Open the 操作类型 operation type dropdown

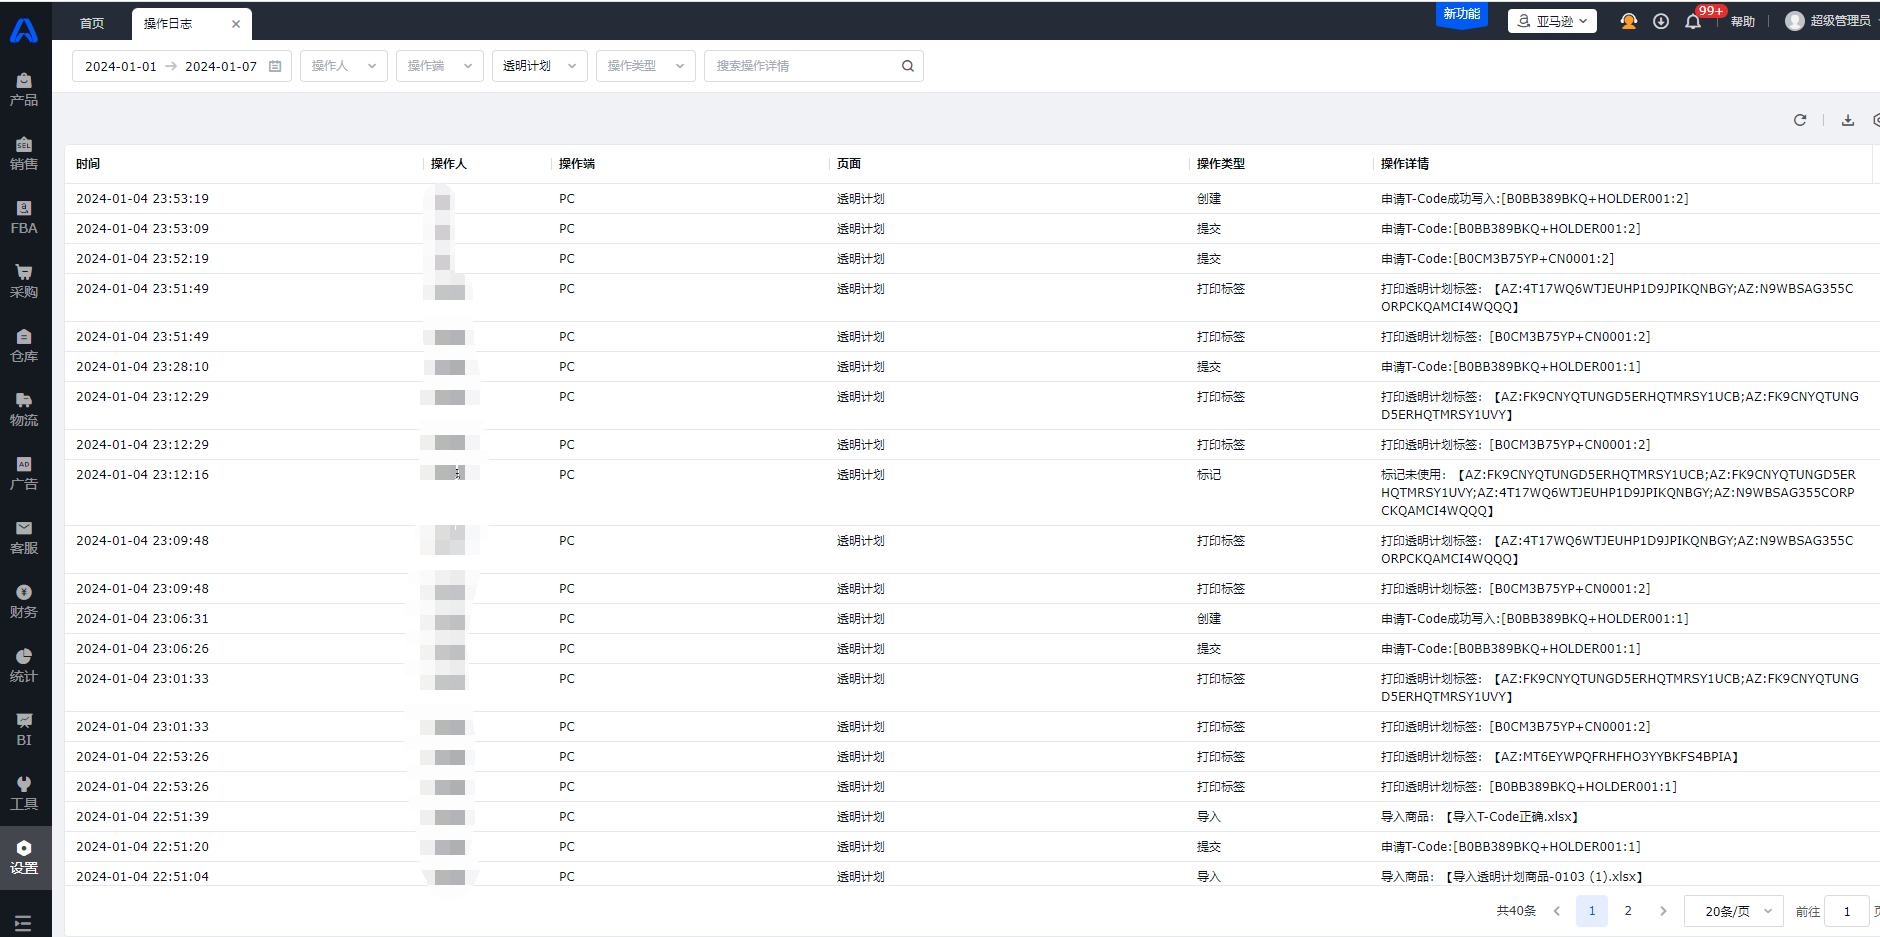pos(645,66)
